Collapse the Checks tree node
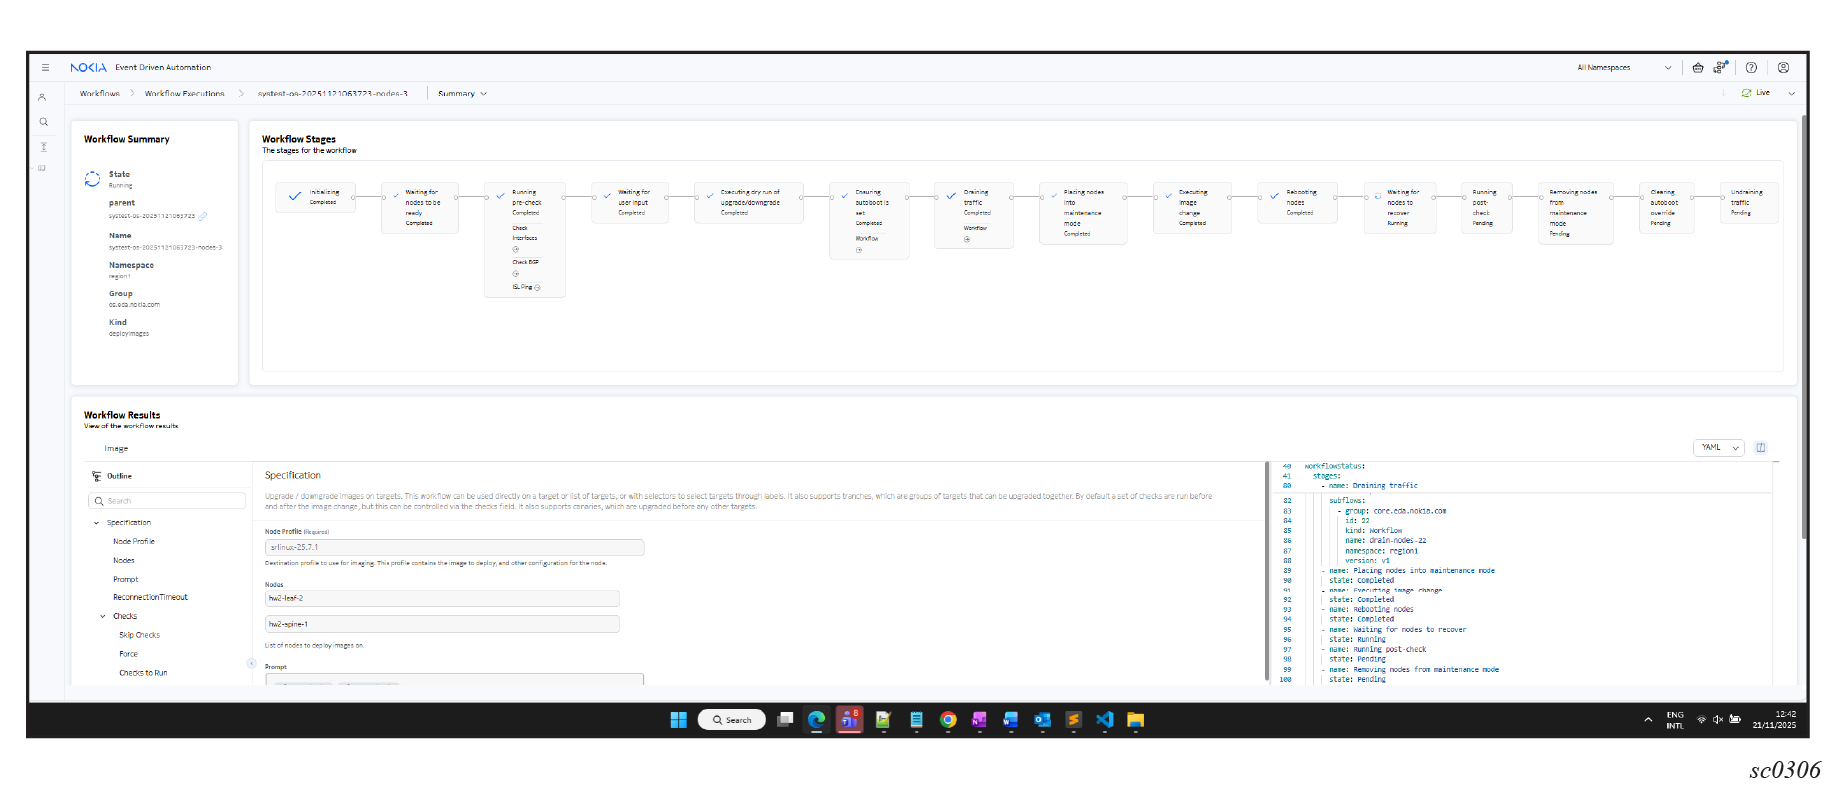The width and height of the screenshot is (1837, 791). (x=103, y=617)
